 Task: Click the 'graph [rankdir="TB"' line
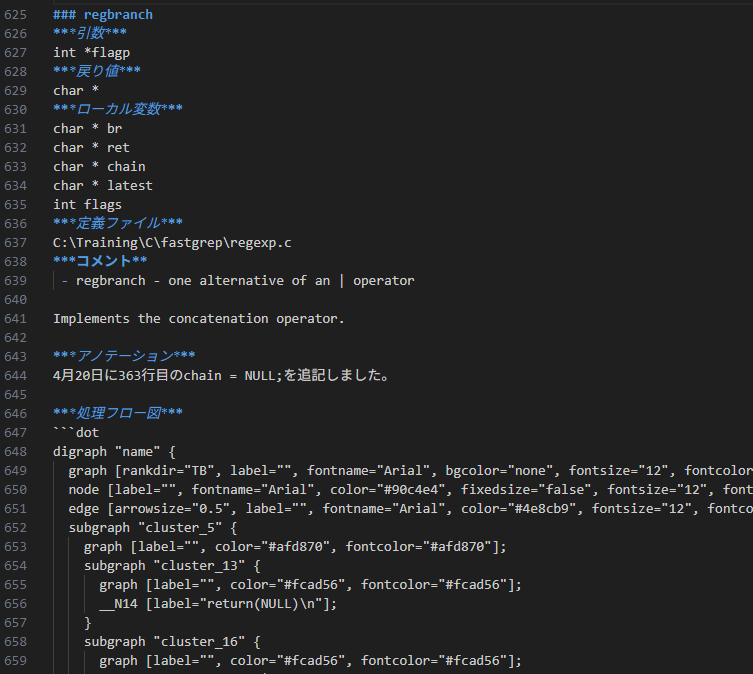[x=411, y=471]
